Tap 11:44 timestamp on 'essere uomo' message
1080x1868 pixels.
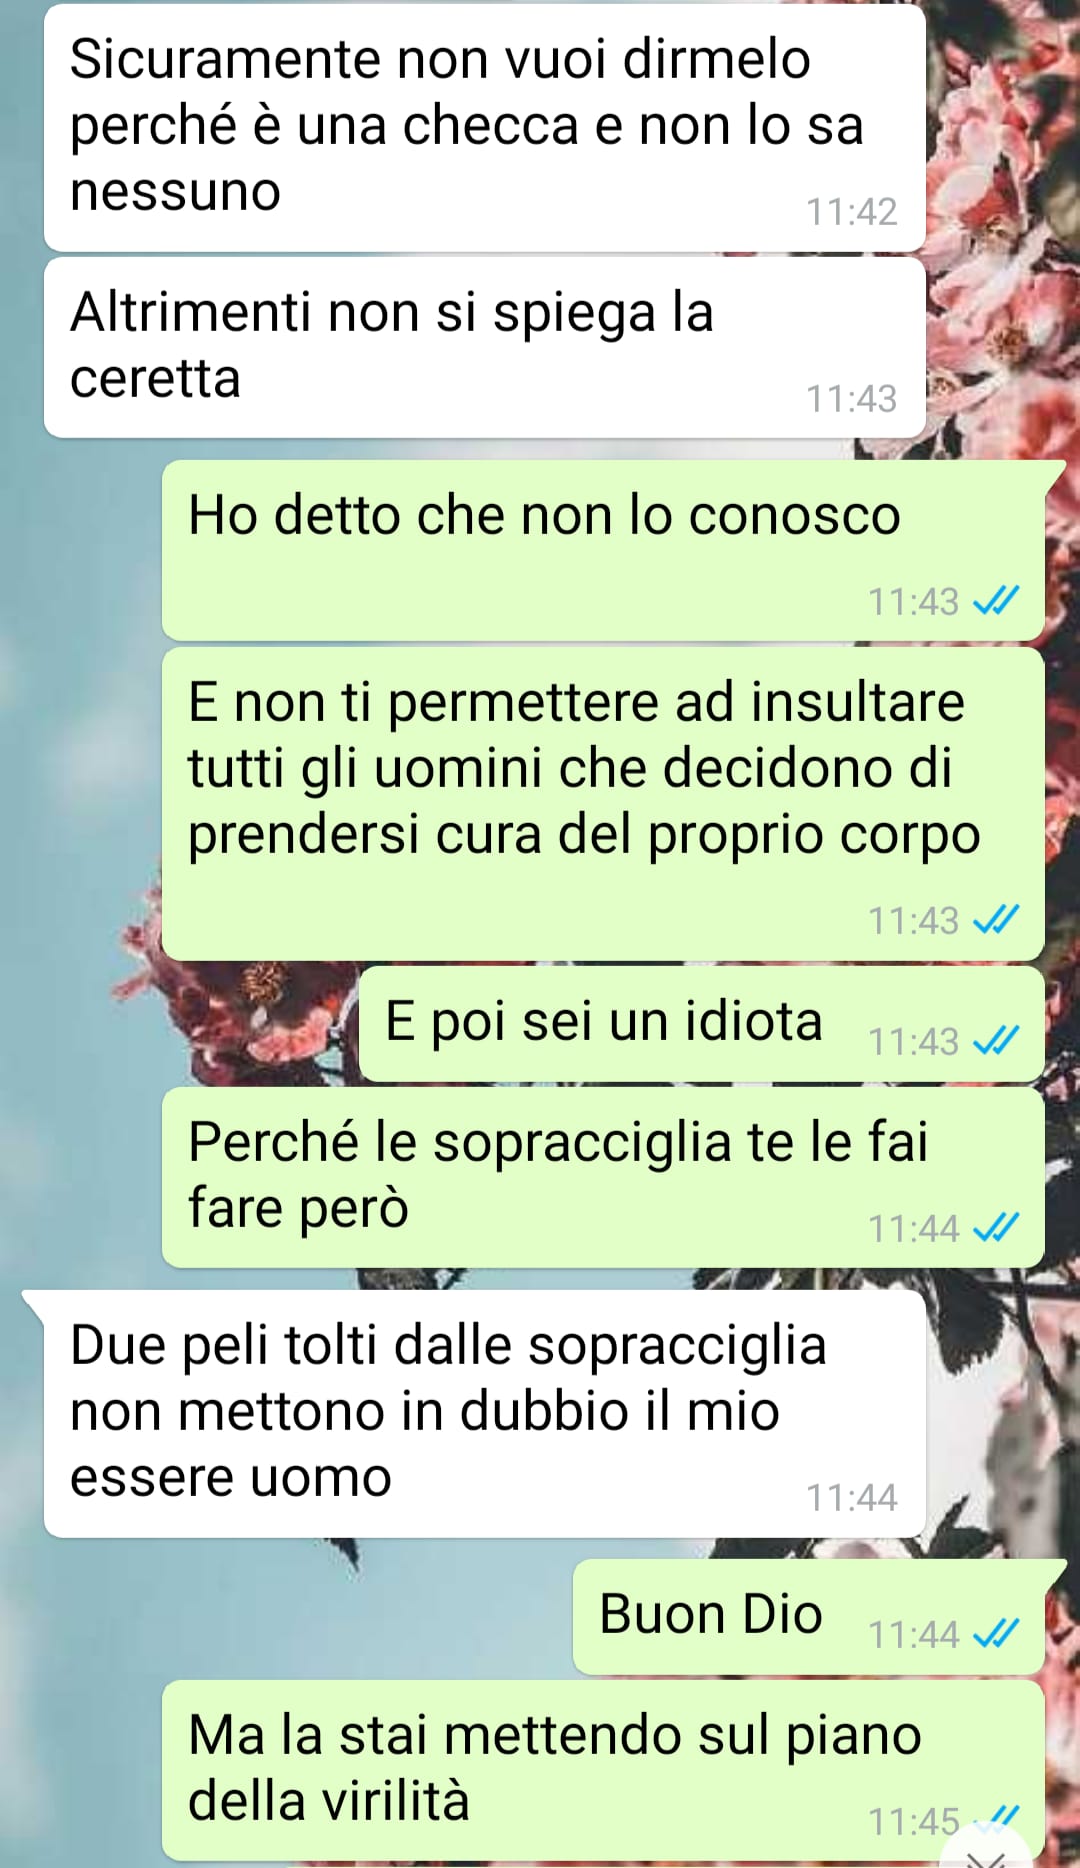851,1498
